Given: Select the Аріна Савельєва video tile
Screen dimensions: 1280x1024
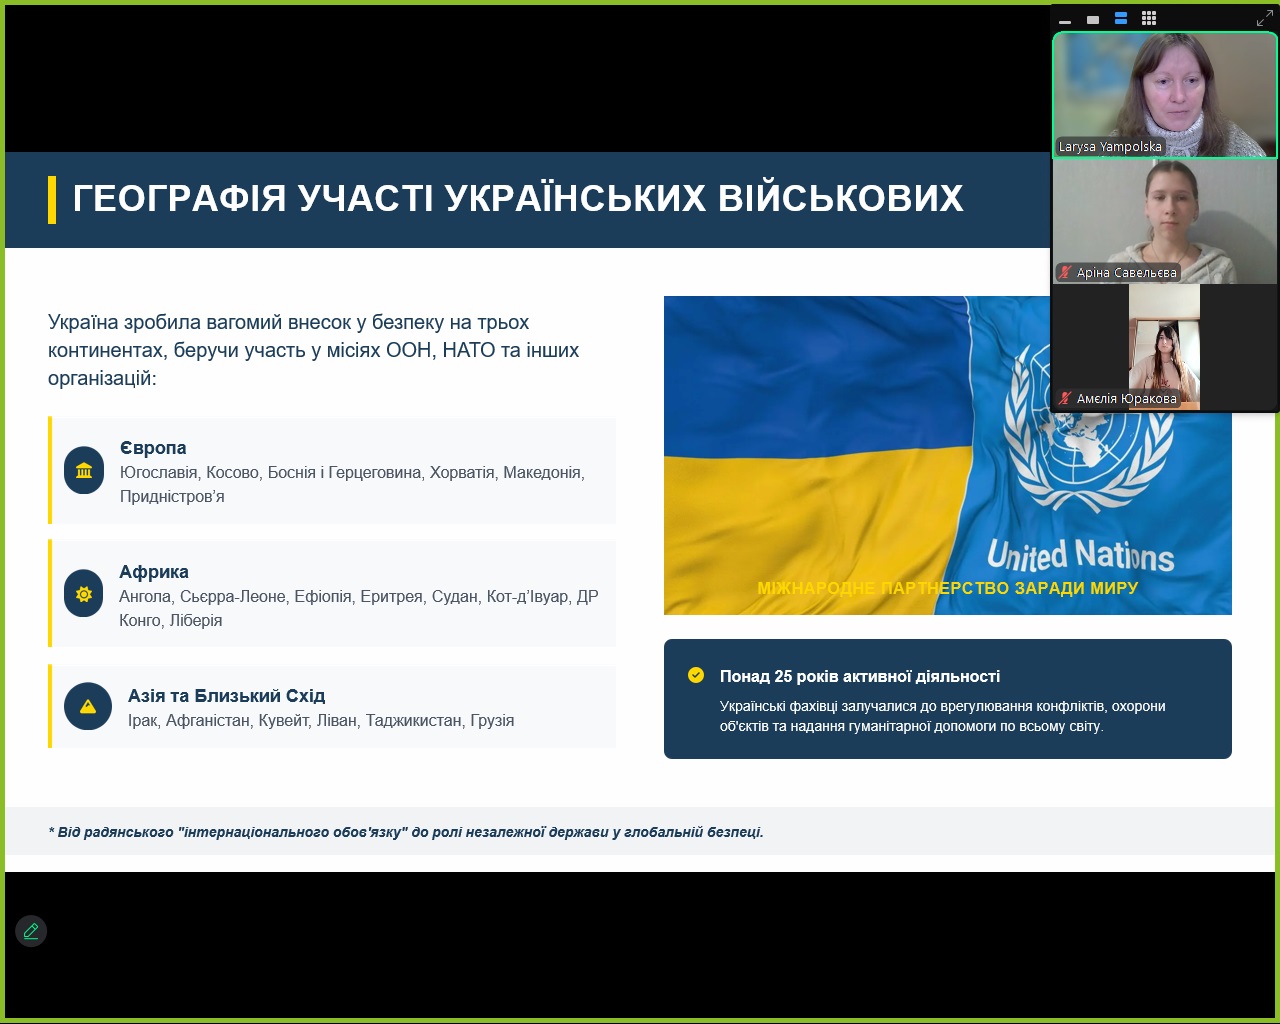Looking at the screenshot, I should tap(1165, 215).
